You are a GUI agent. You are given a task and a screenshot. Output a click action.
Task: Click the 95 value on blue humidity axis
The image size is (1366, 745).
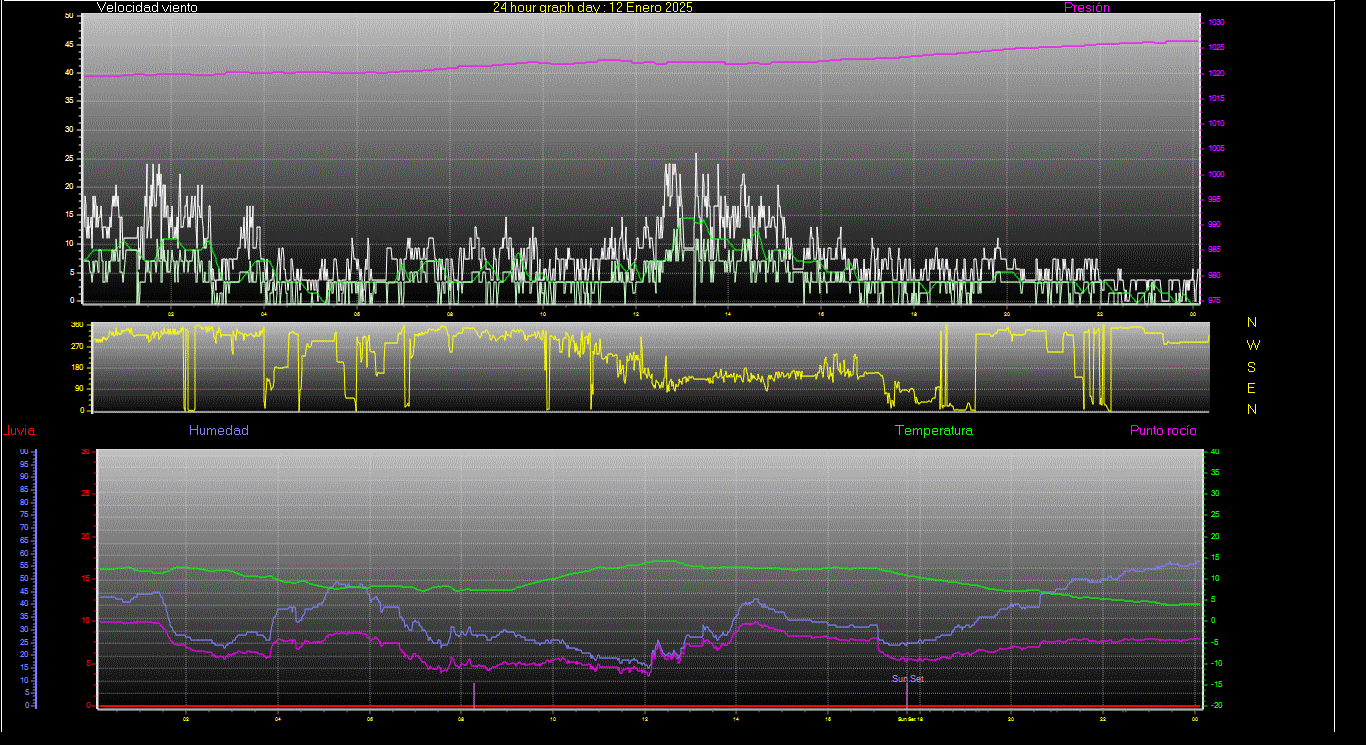23,464
